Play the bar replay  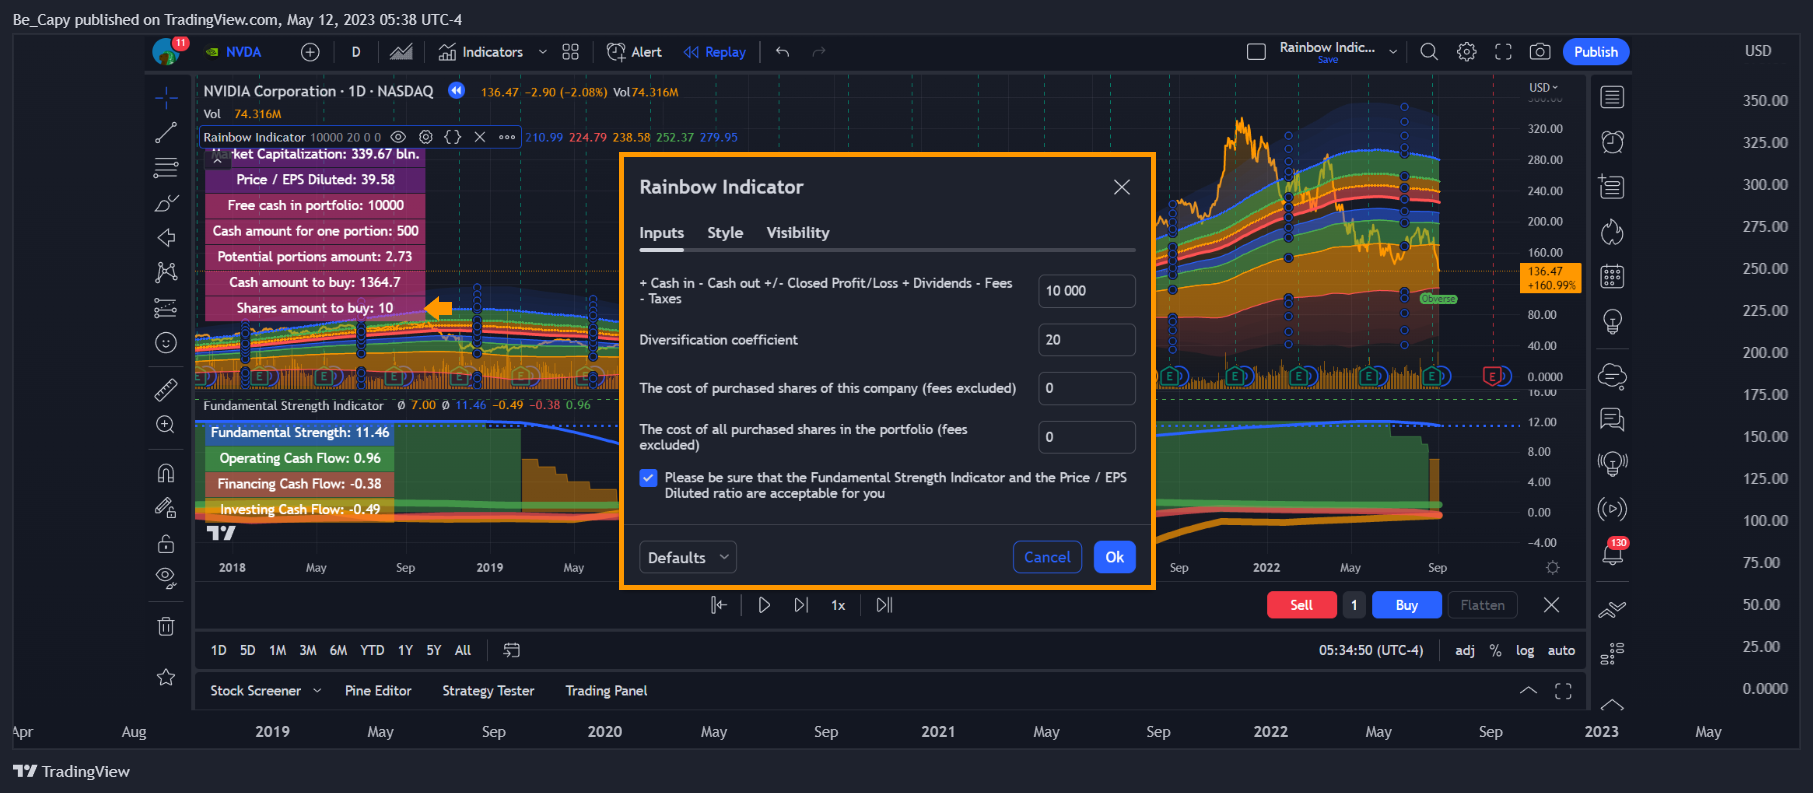click(x=764, y=605)
